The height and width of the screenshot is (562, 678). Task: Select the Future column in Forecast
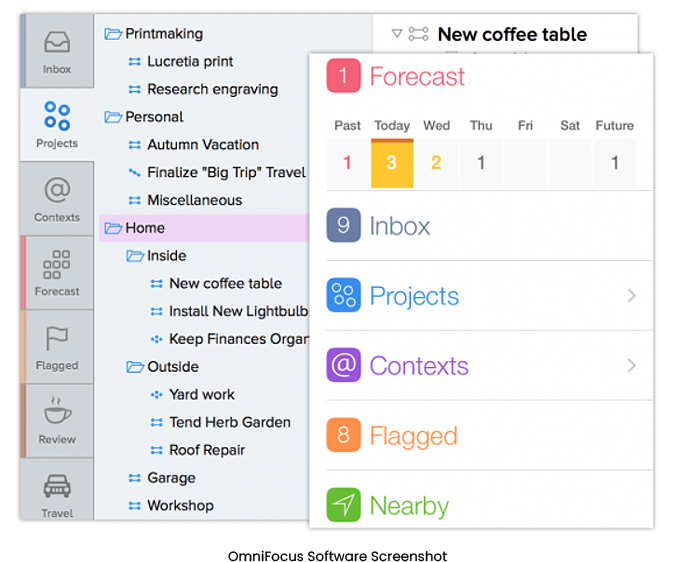tap(614, 163)
